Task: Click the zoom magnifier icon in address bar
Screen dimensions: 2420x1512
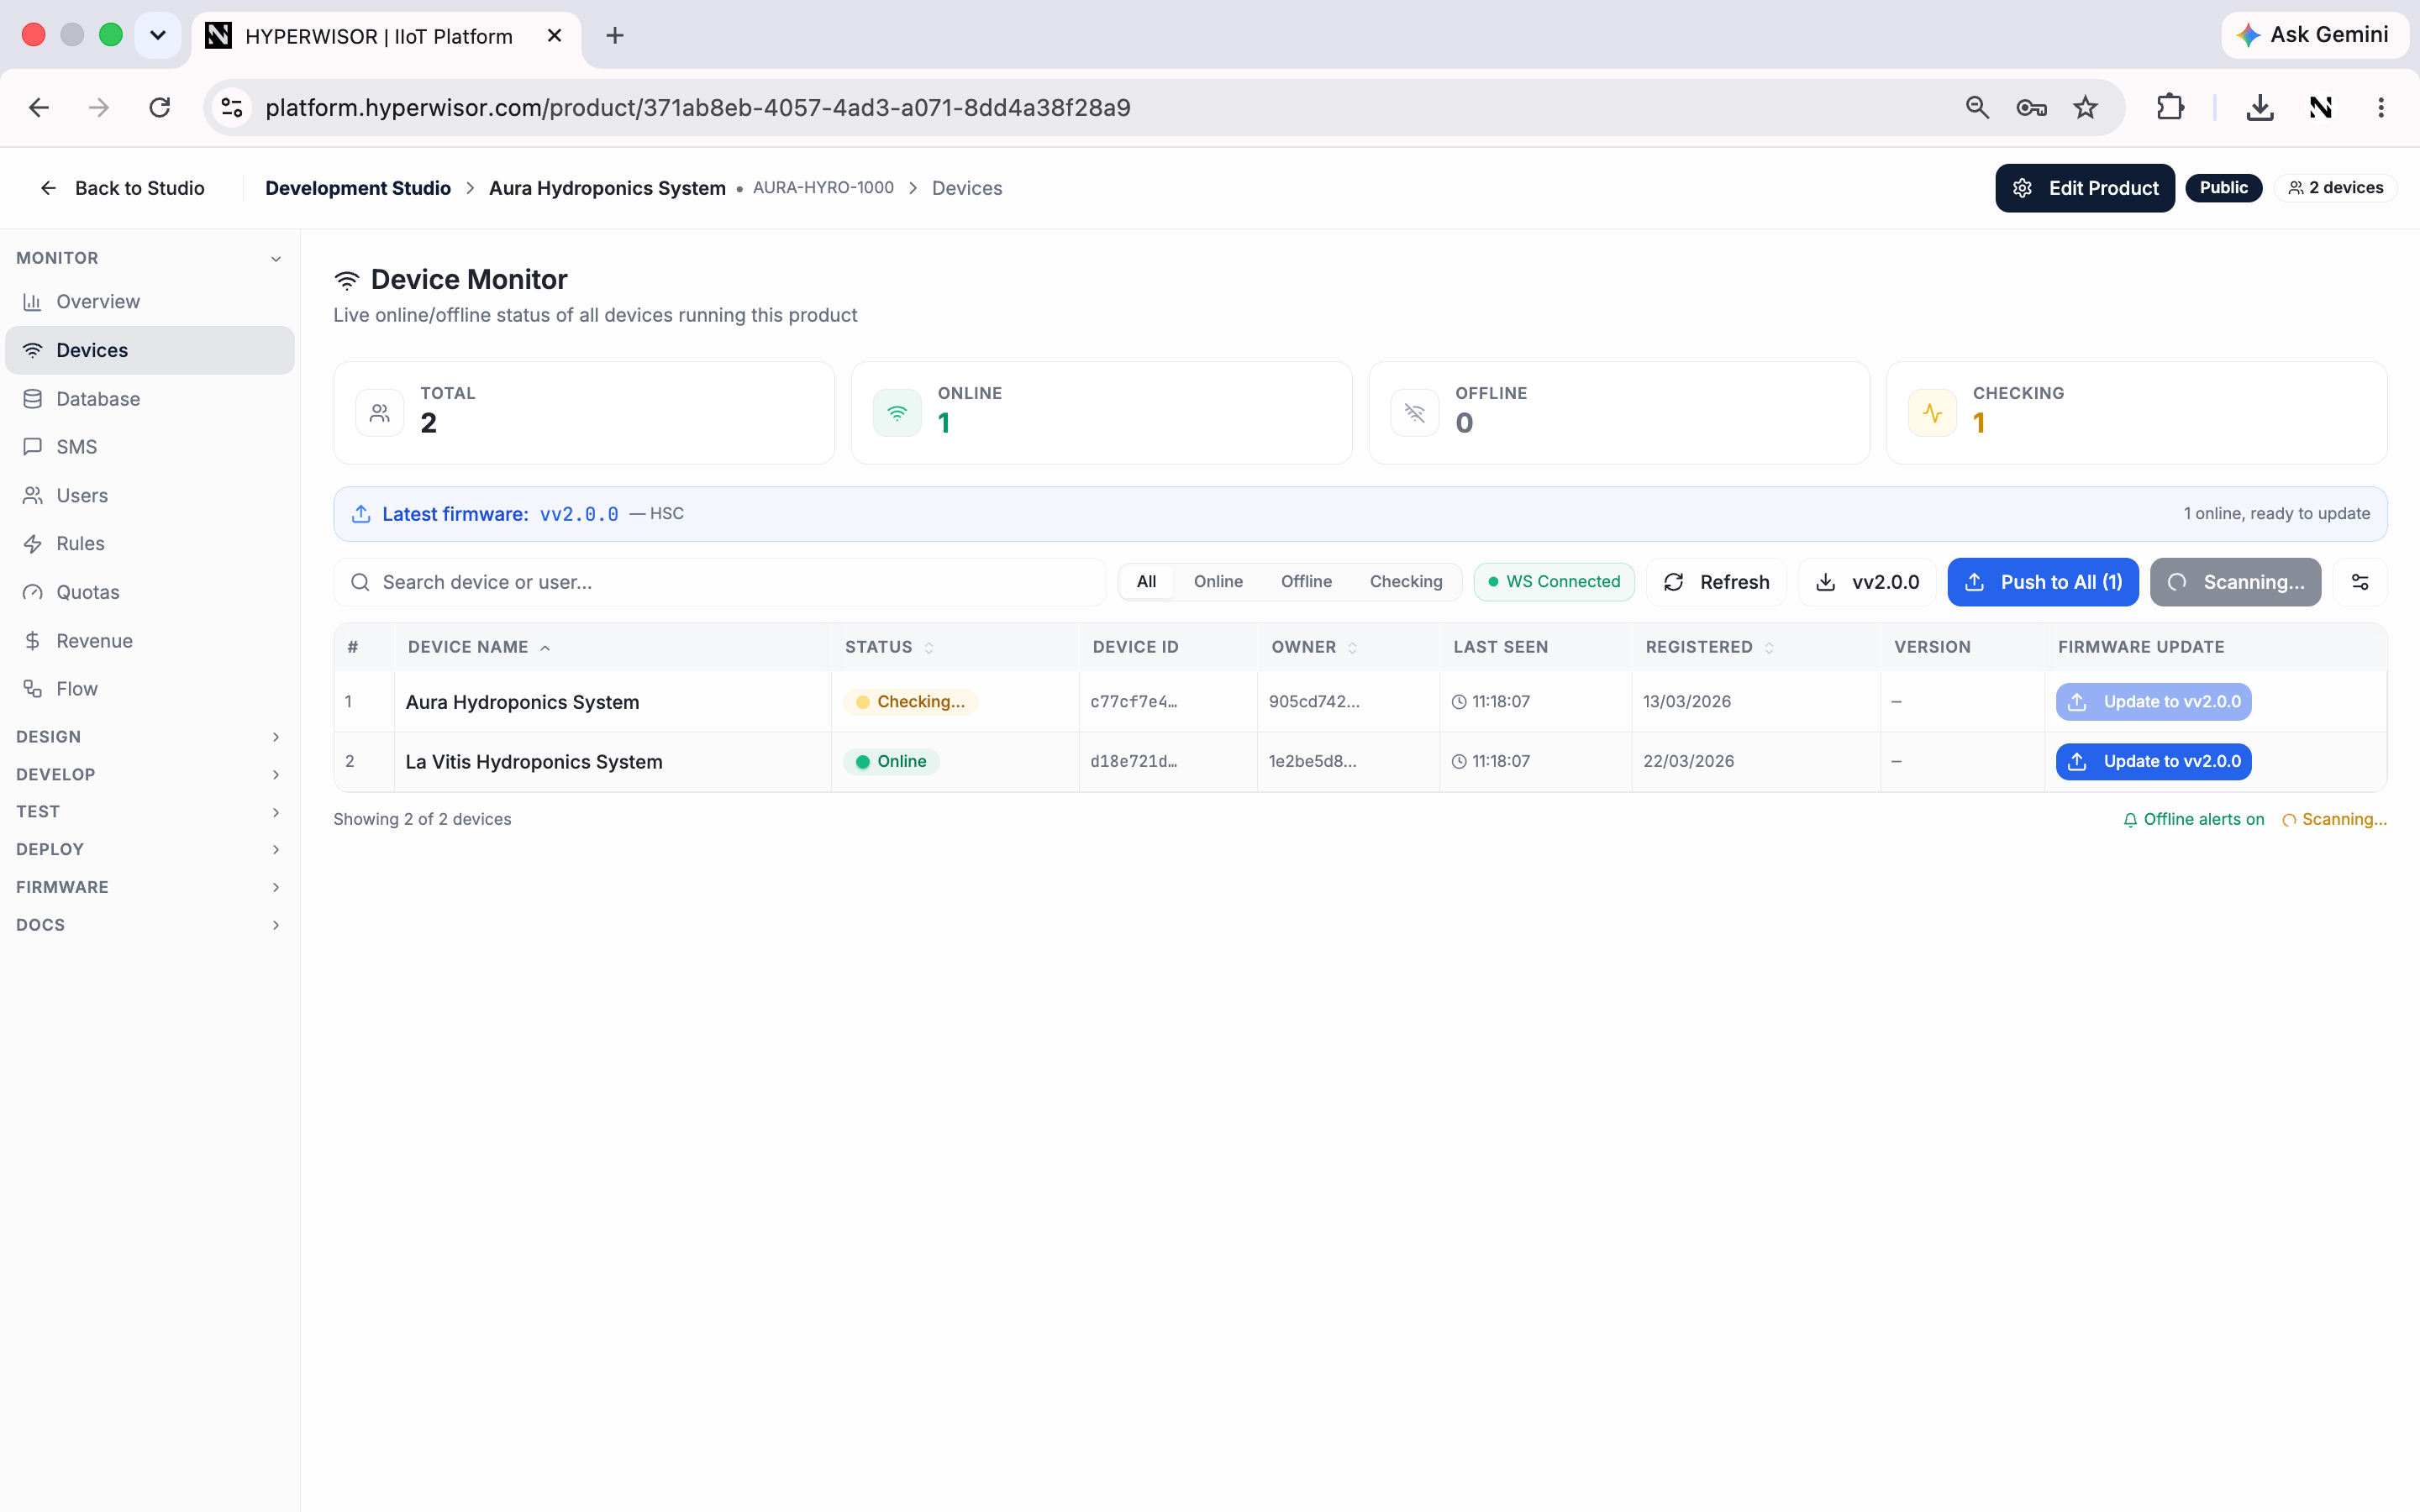Action: pos(1977,107)
